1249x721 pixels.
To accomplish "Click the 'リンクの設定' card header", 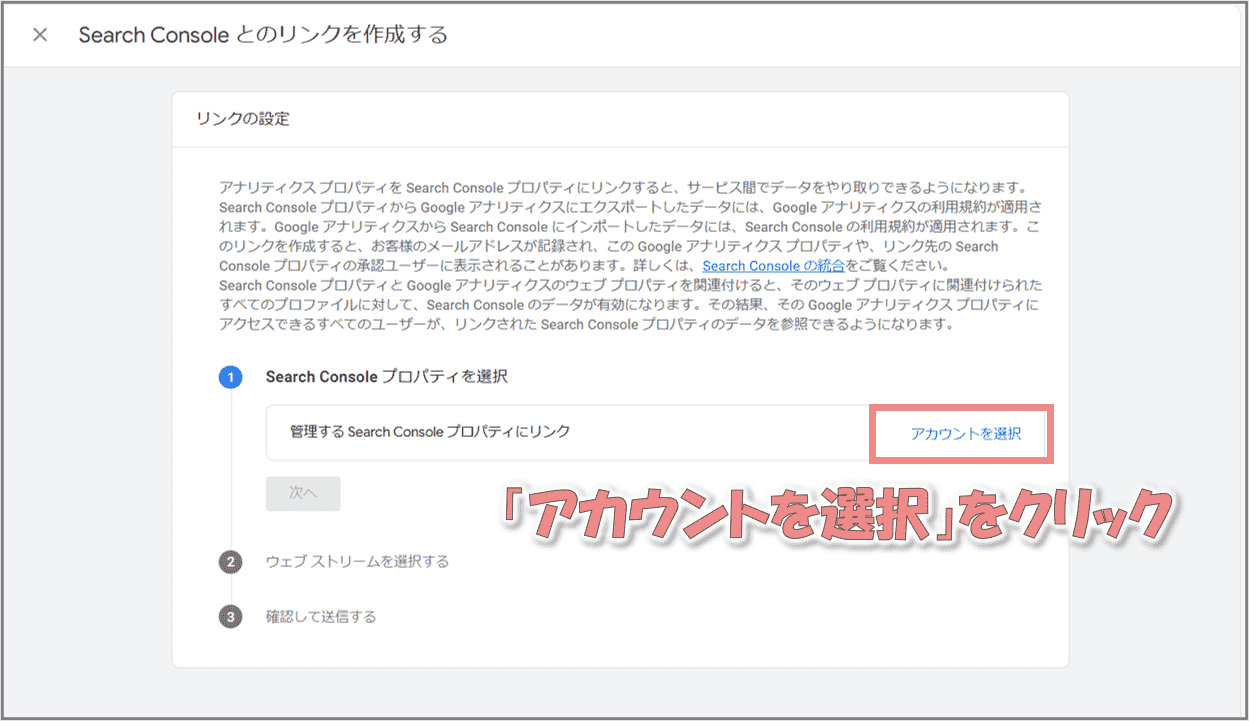I will (x=243, y=119).
